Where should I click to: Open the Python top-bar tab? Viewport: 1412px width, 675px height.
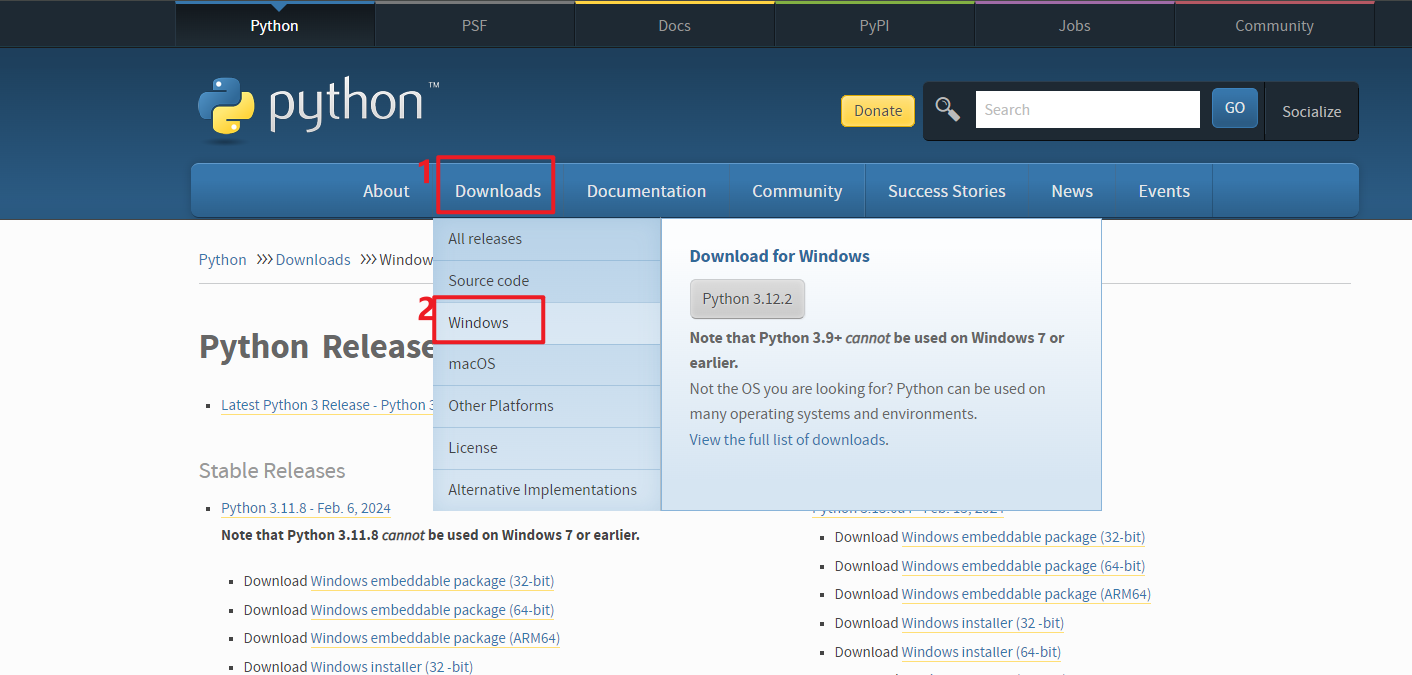(274, 25)
